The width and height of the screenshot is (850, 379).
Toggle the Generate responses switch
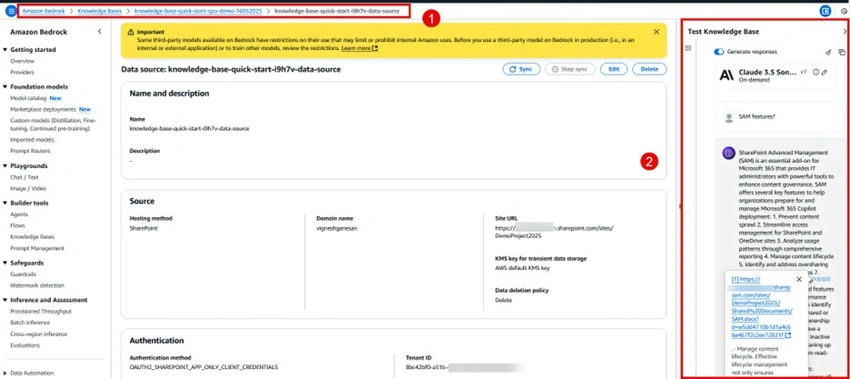click(x=719, y=52)
